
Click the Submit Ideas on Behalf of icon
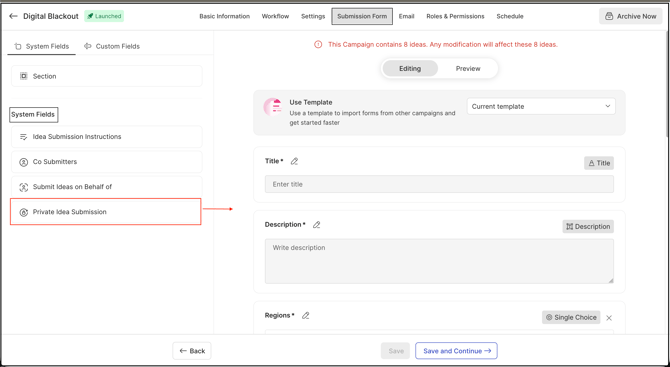[x=24, y=187]
